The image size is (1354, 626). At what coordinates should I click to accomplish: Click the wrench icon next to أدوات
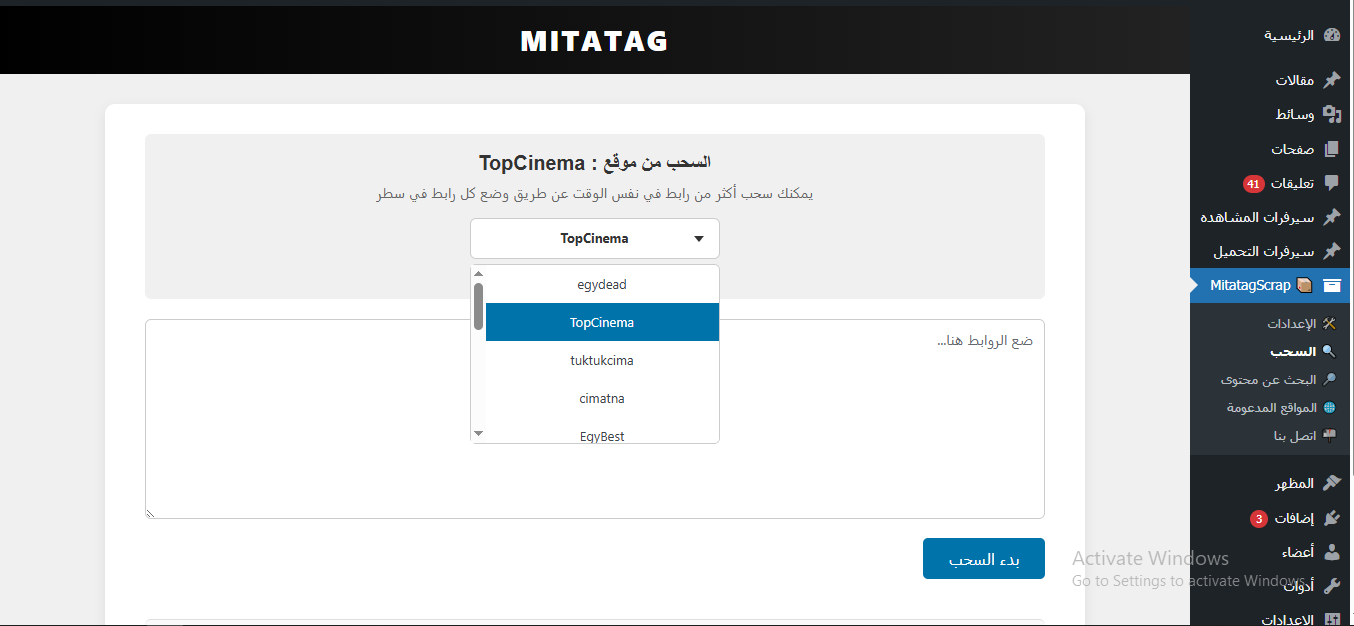[1331, 586]
